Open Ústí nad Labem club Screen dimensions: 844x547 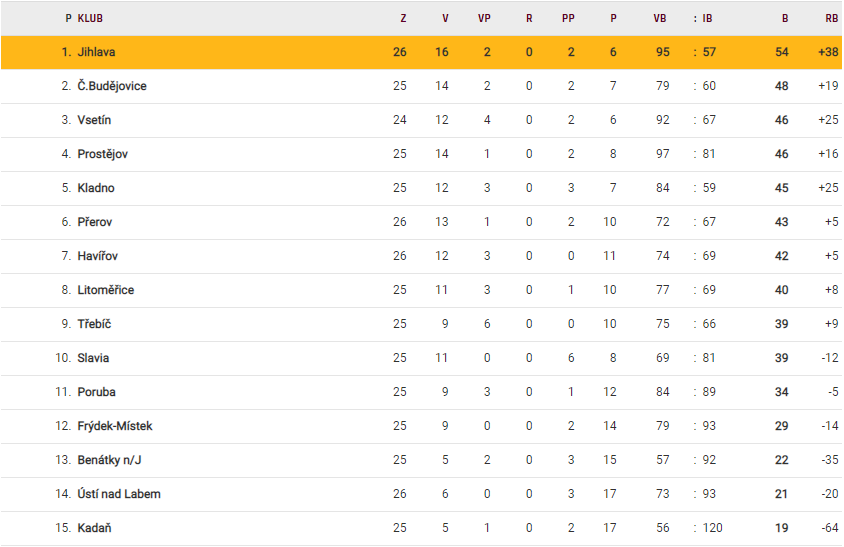click(119, 494)
